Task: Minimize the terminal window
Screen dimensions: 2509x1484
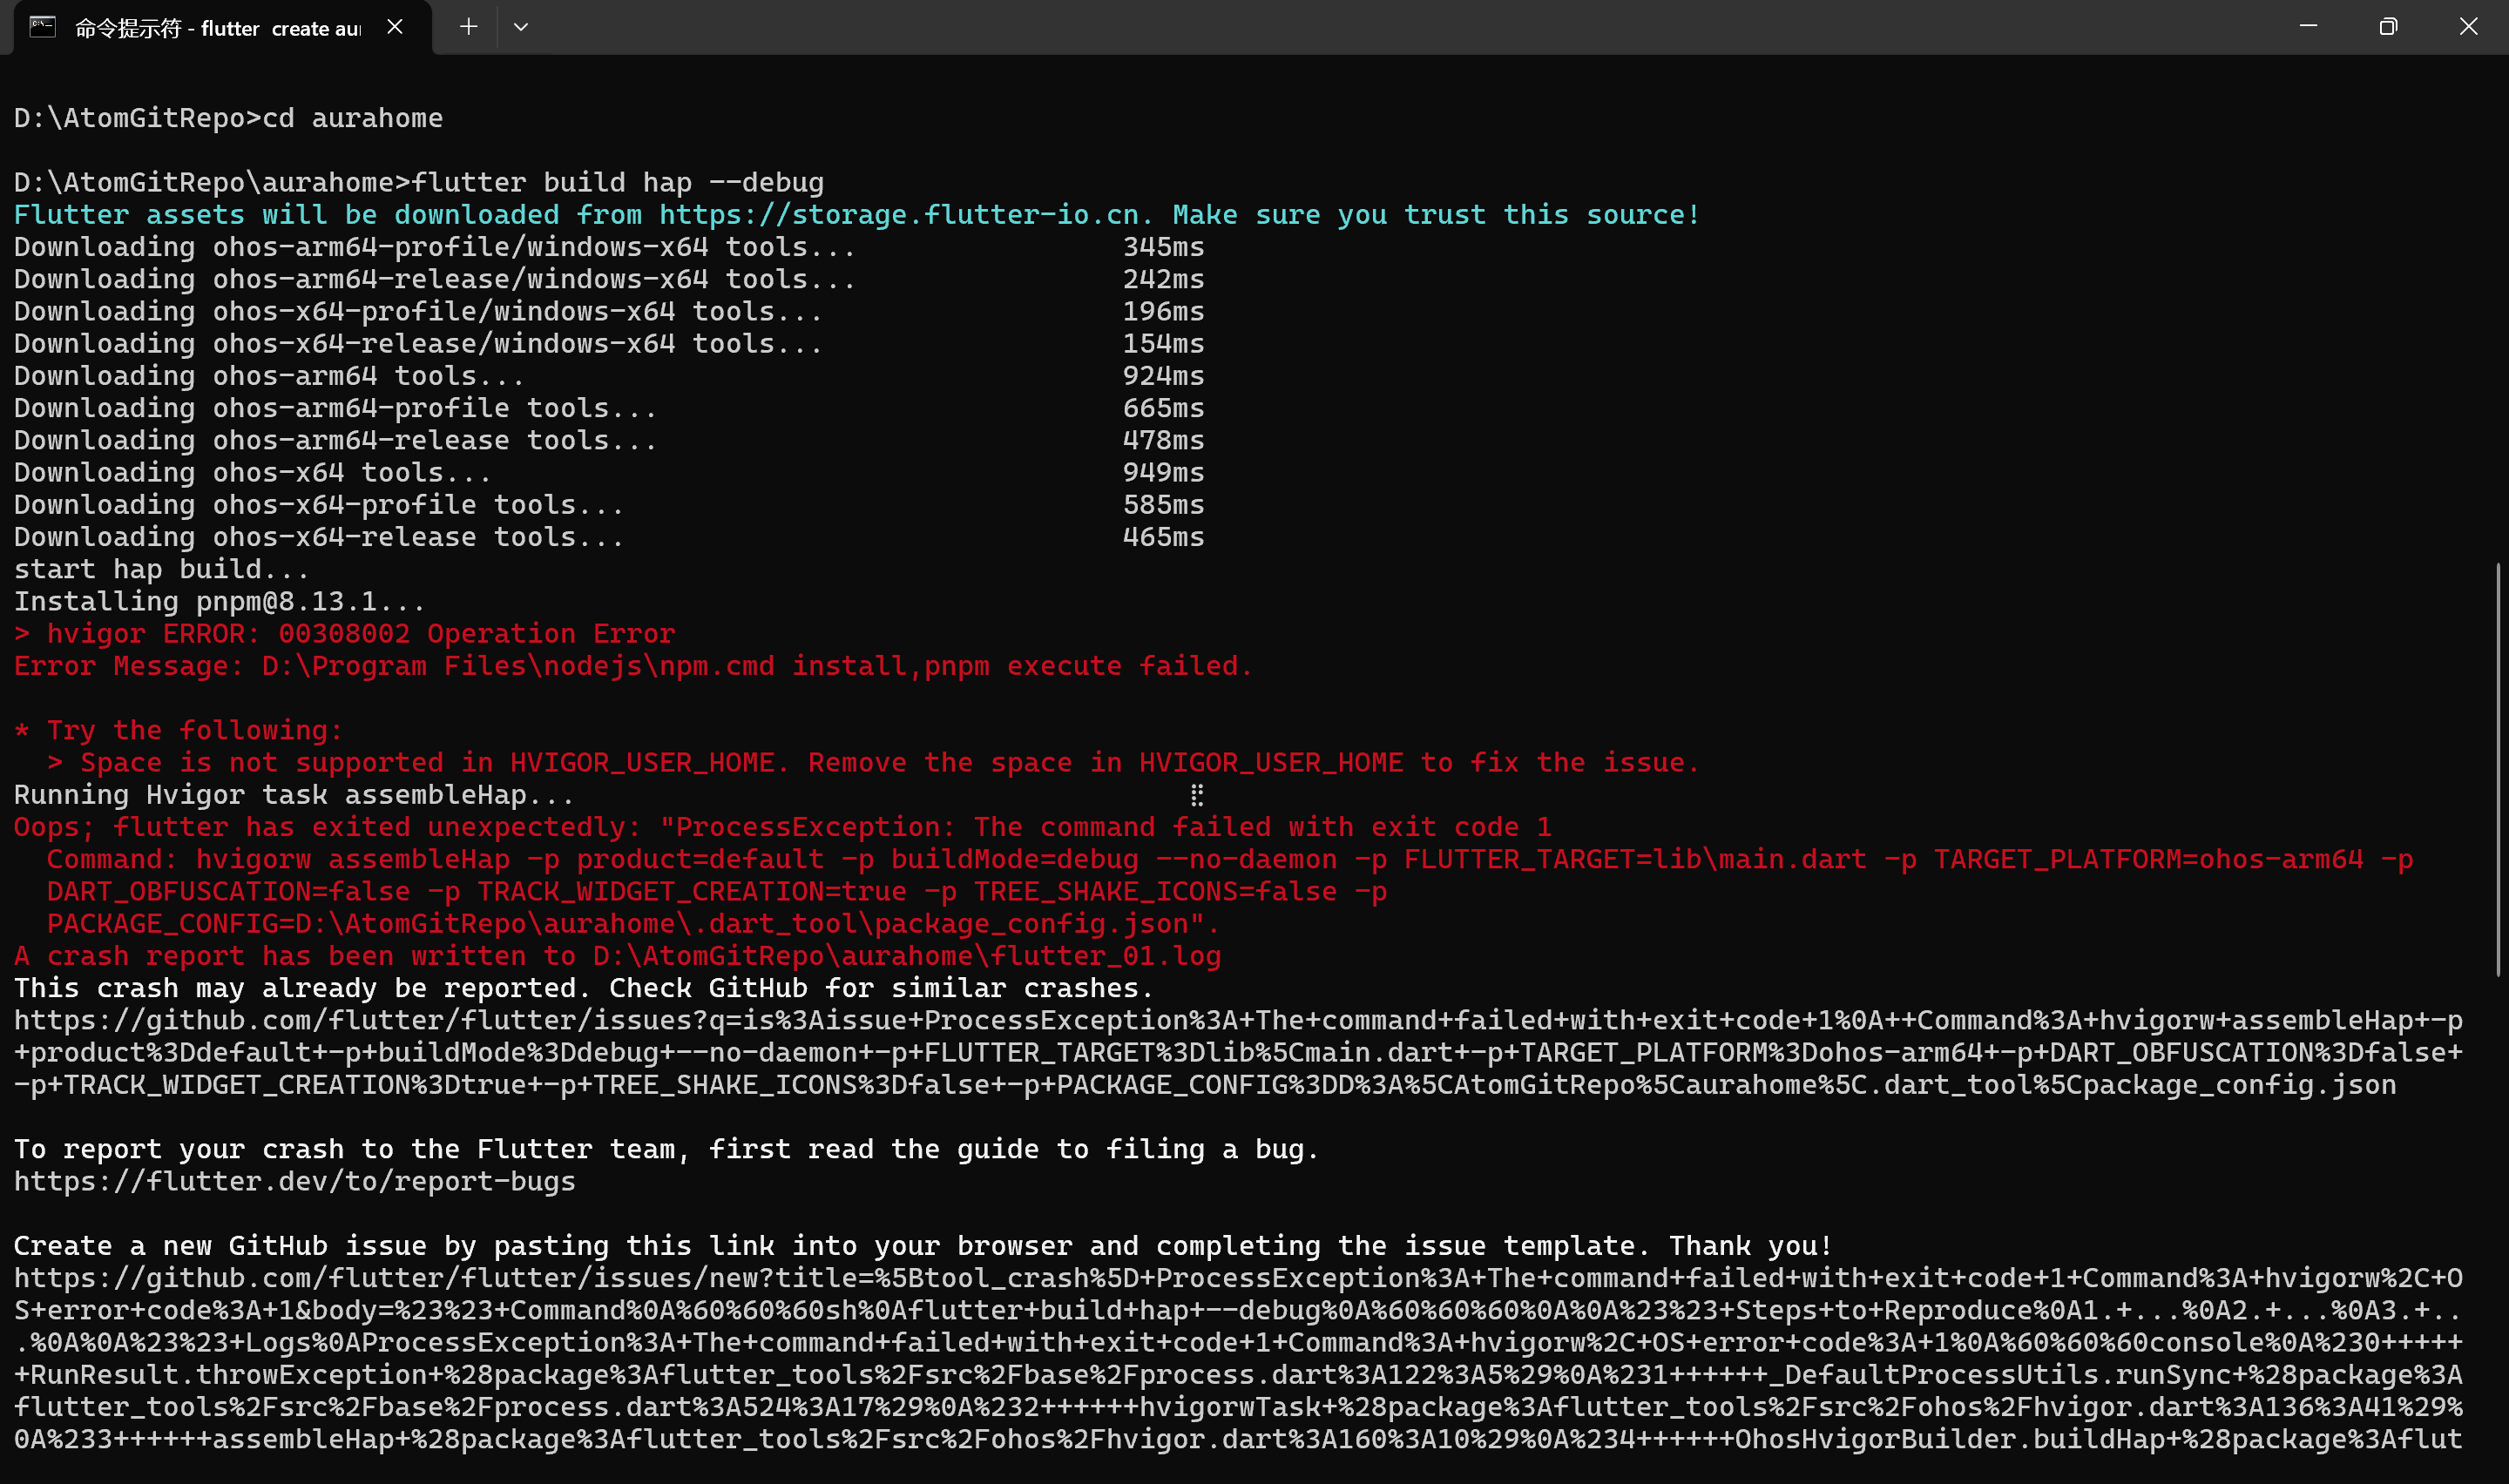Action: [x=2308, y=27]
